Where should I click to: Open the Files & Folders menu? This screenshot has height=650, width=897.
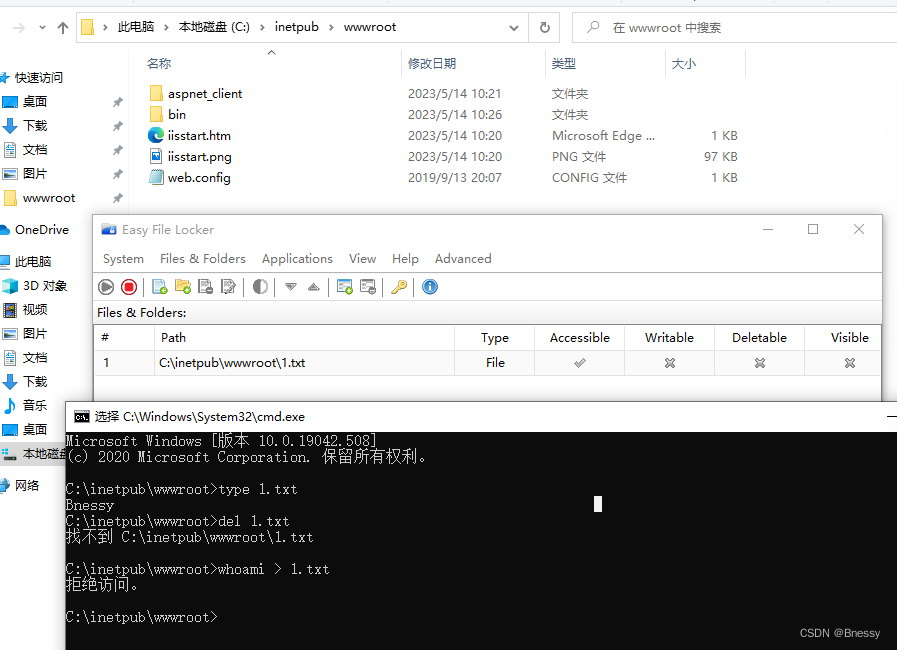click(x=202, y=258)
